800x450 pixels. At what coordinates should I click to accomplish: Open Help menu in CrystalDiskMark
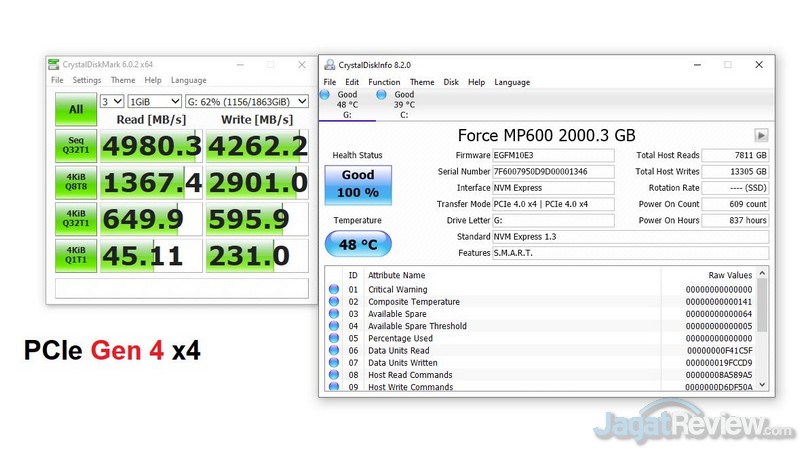[153, 80]
